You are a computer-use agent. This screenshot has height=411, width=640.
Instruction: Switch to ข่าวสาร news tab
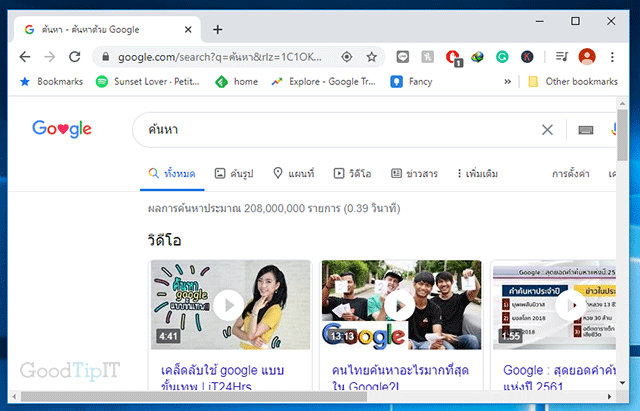(x=414, y=173)
